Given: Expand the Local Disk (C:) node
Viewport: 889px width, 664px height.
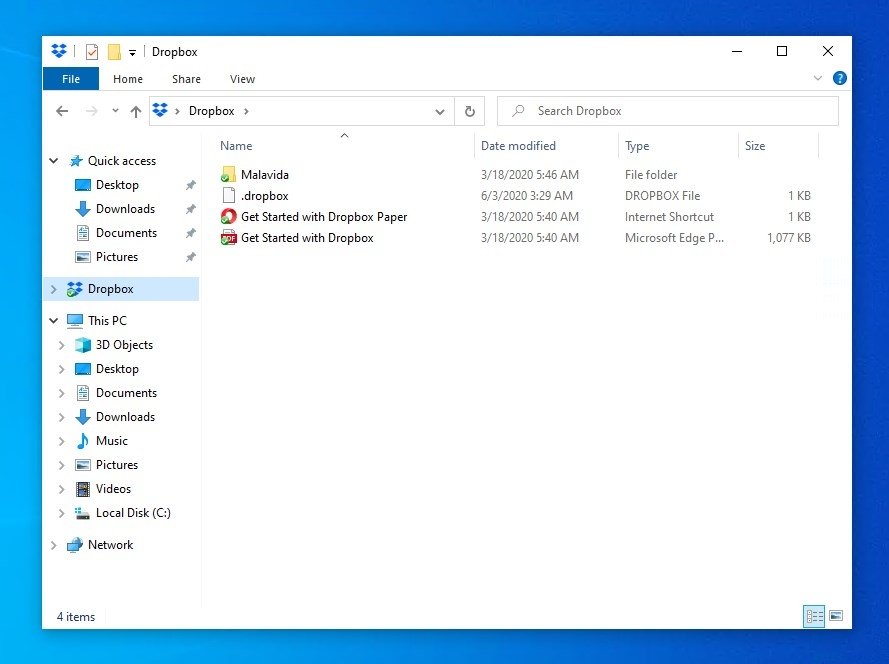Looking at the screenshot, I should 62,513.
